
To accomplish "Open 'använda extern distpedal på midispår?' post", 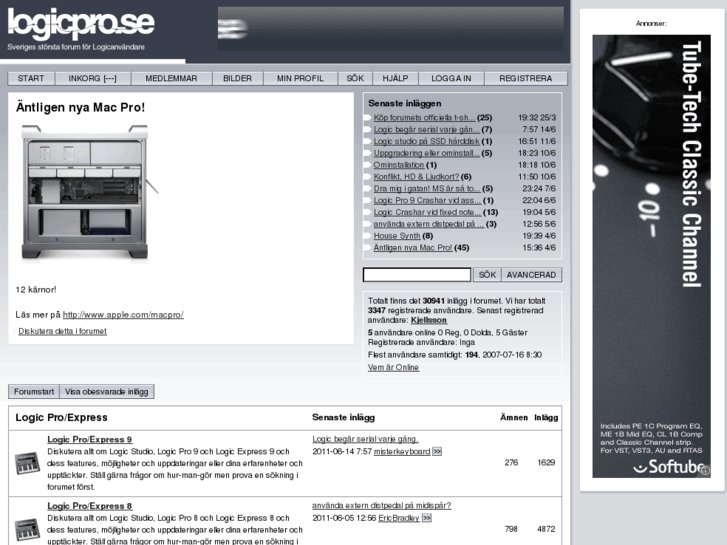I will (x=382, y=505).
